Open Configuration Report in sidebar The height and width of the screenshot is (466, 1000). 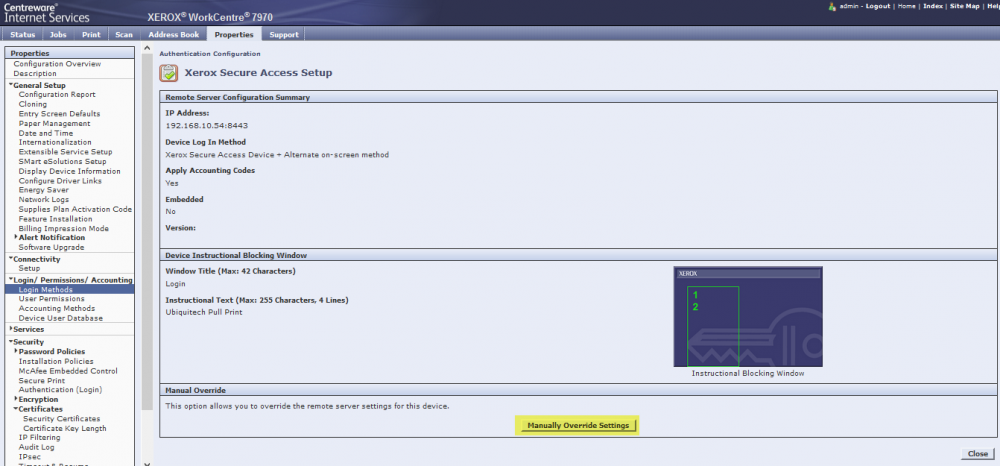(x=57, y=95)
